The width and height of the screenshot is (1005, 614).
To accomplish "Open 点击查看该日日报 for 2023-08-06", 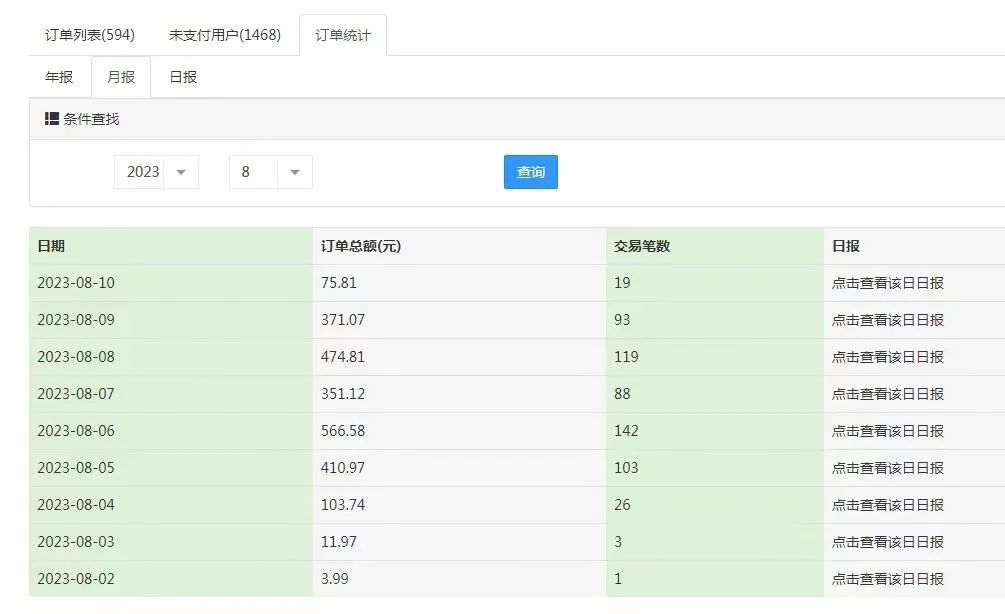I will (x=889, y=430).
